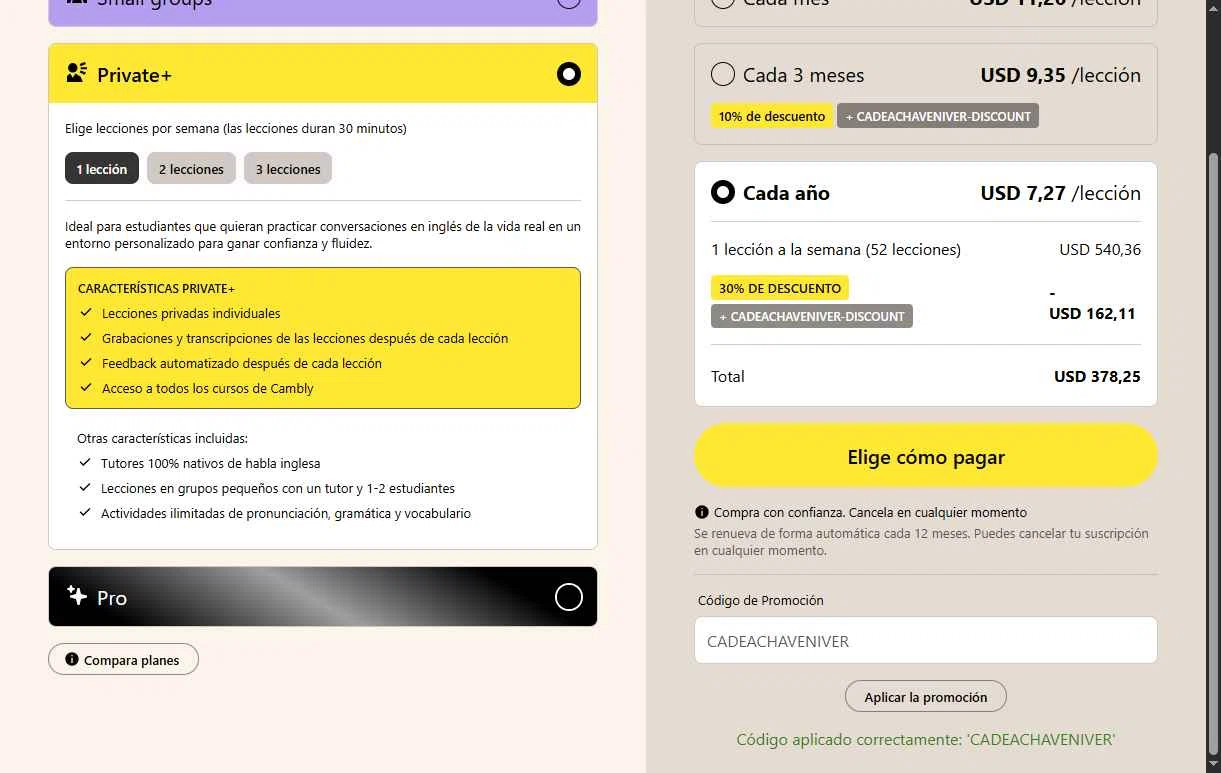Click checkmark beside Lecciones privadas individuales
Image resolution: width=1221 pixels, height=773 pixels.
coord(86,313)
